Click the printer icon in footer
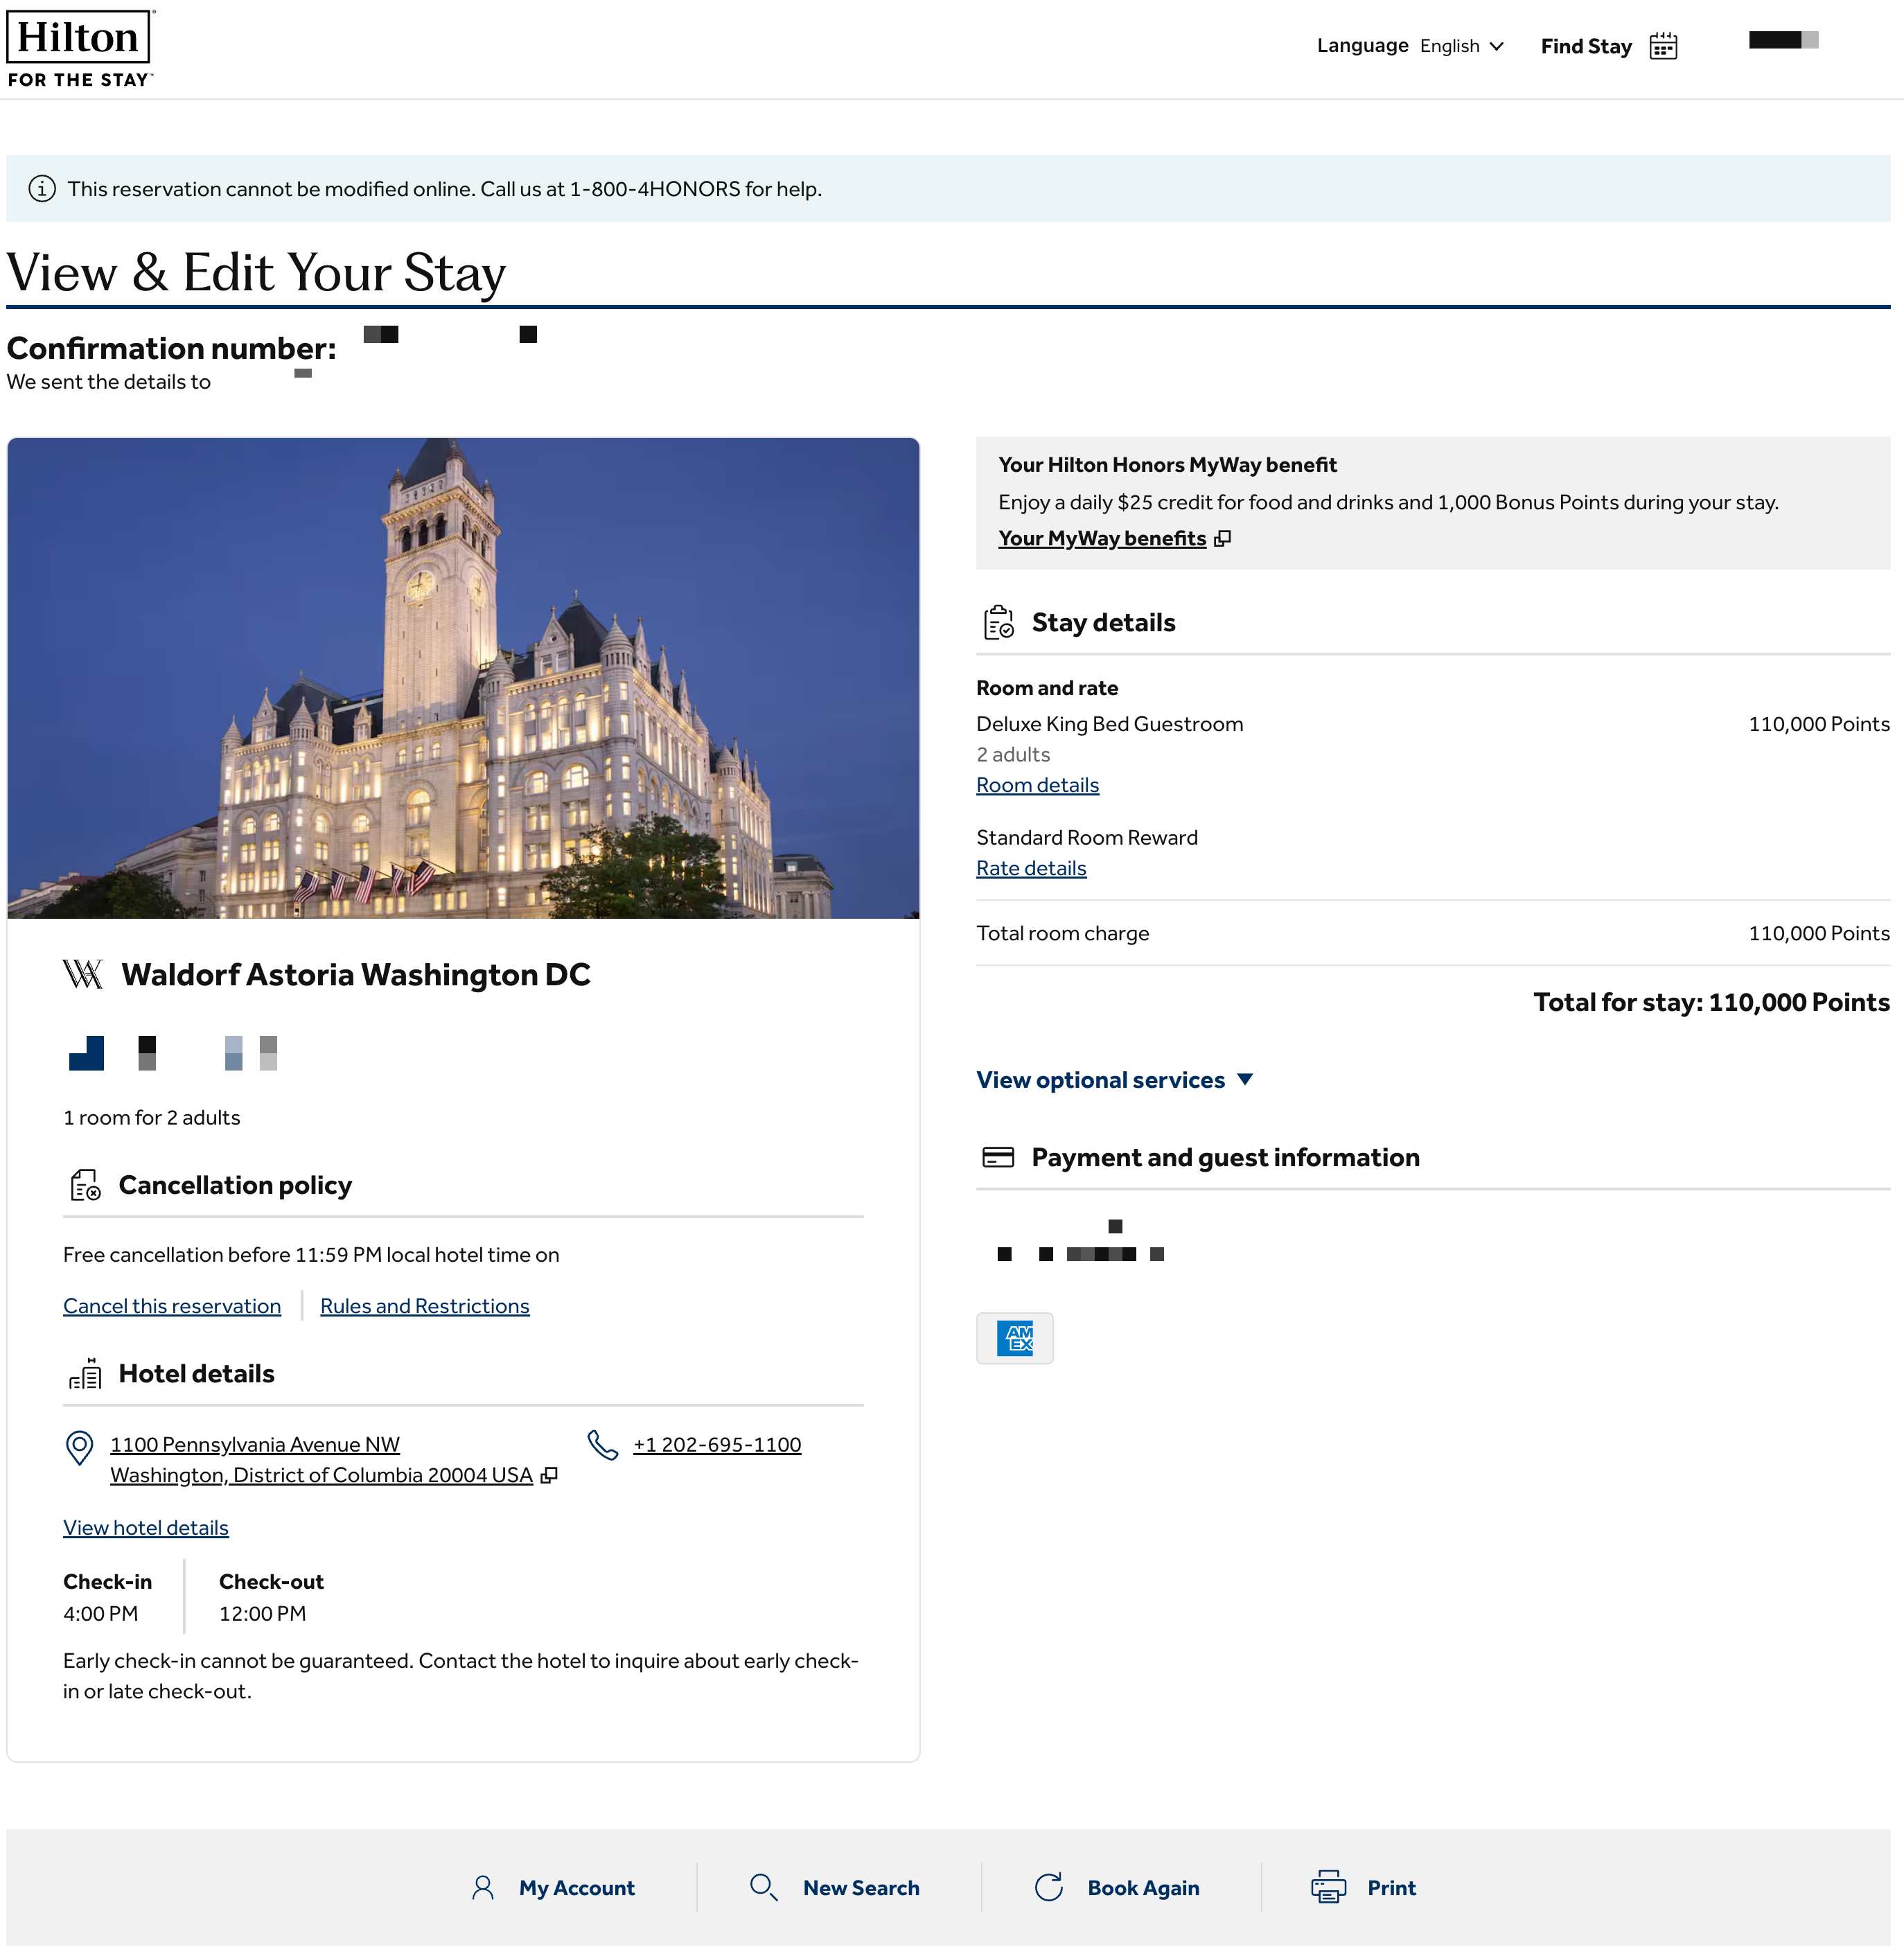1904x1954 pixels. pos(1328,1887)
